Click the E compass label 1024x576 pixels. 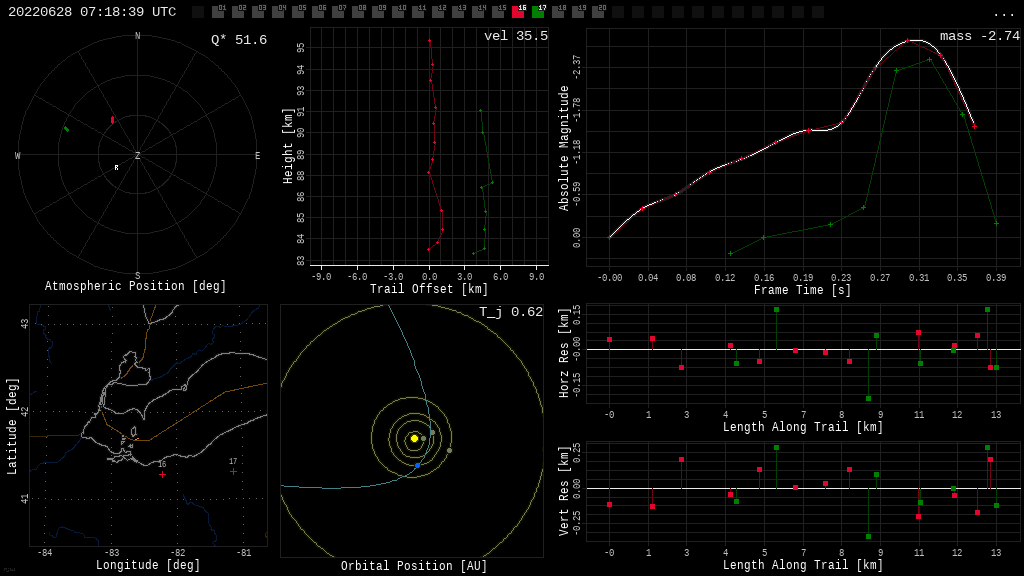(257, 155)
